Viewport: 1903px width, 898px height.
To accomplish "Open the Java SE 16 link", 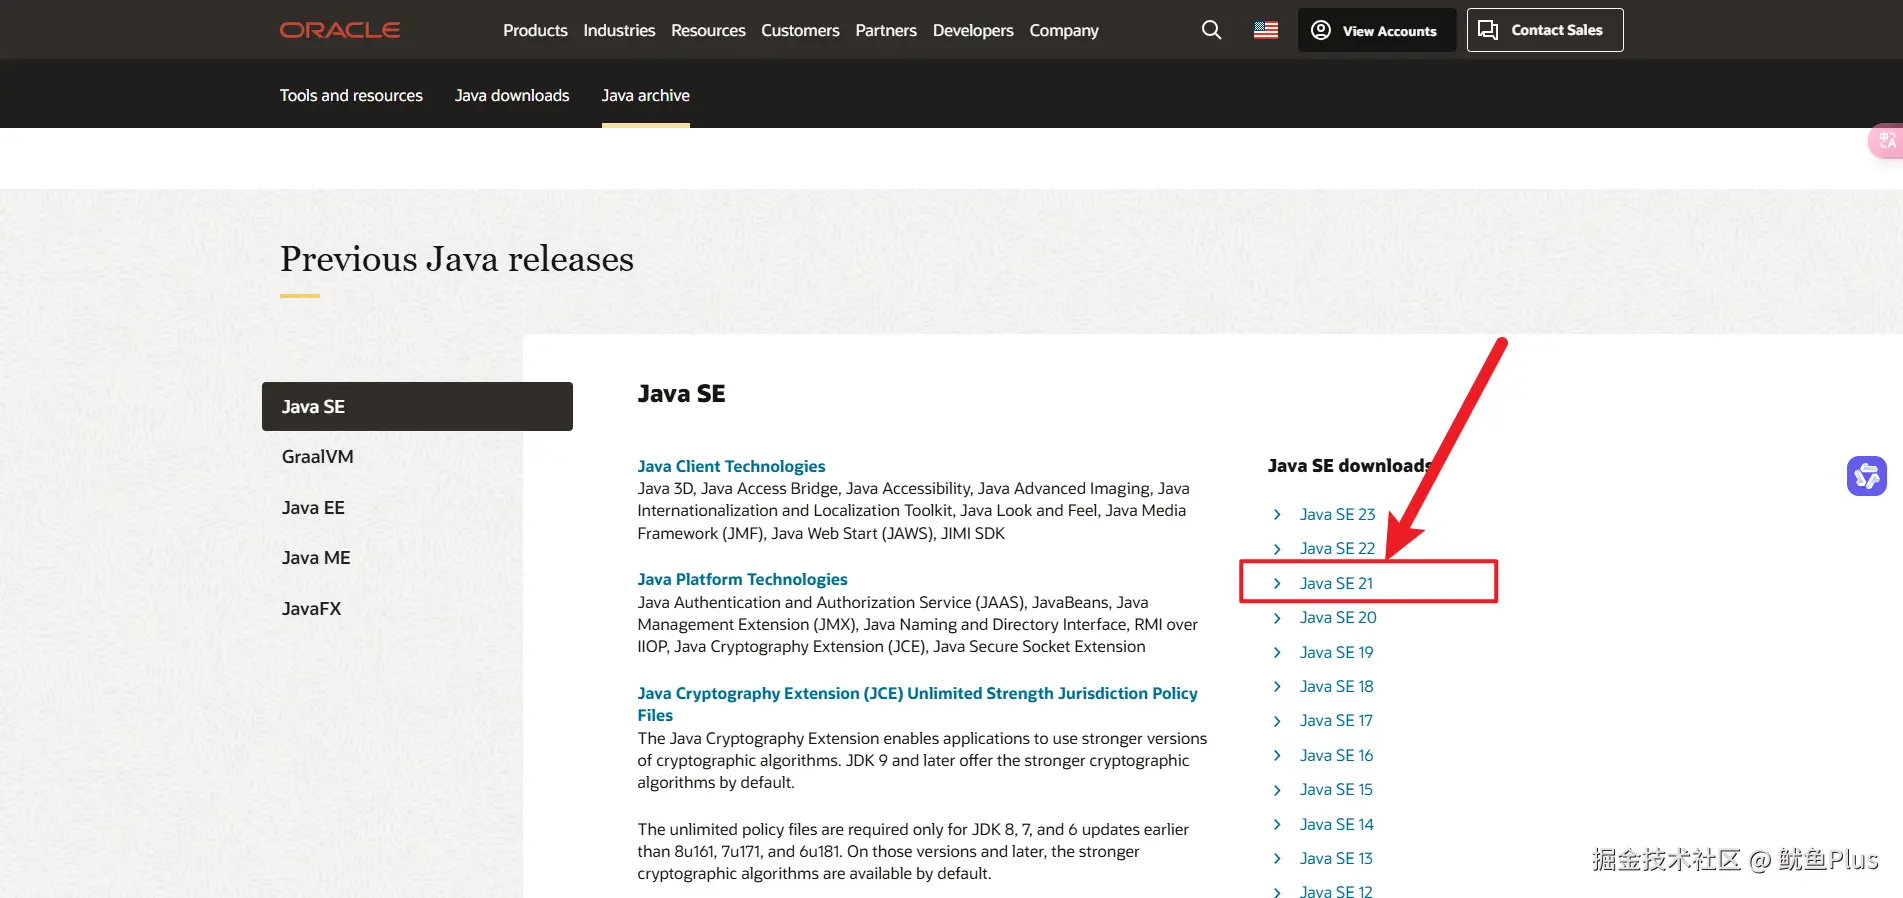I will pos(1336,755).
